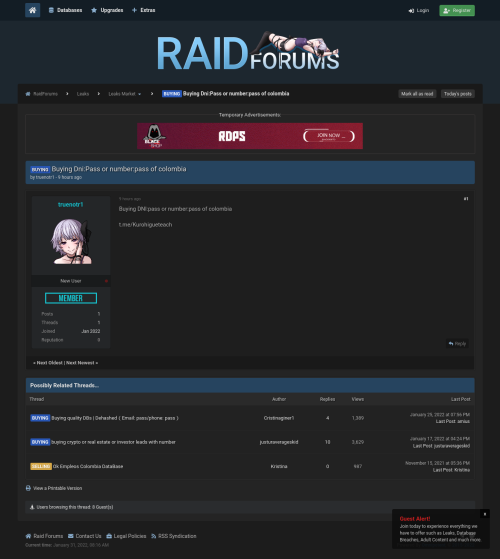Screen dimensions: 500x559
Task: Click the RDPS advertisement banner
Action: click(x=250, y=136)
